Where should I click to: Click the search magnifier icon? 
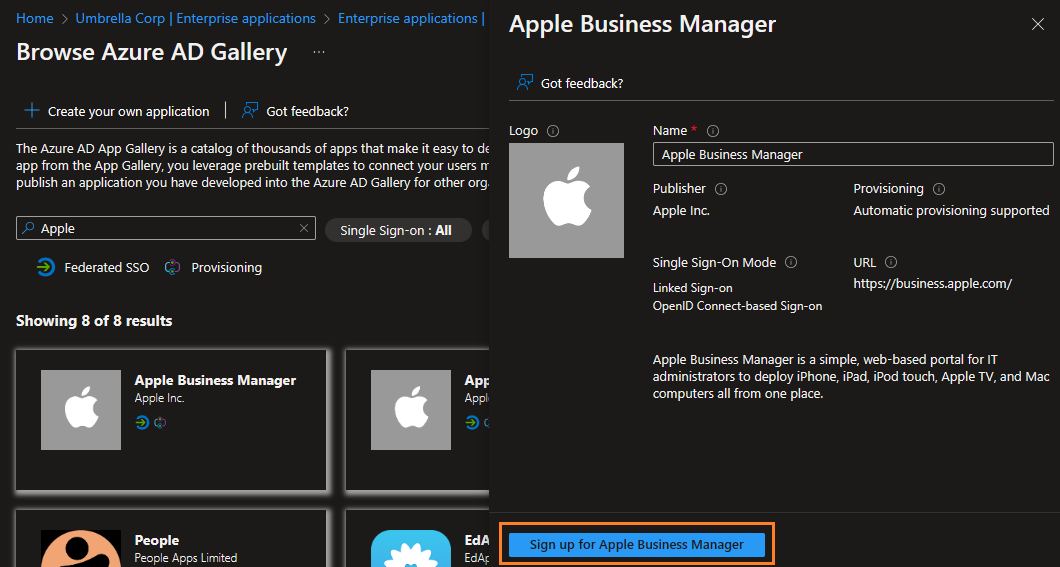28,228
